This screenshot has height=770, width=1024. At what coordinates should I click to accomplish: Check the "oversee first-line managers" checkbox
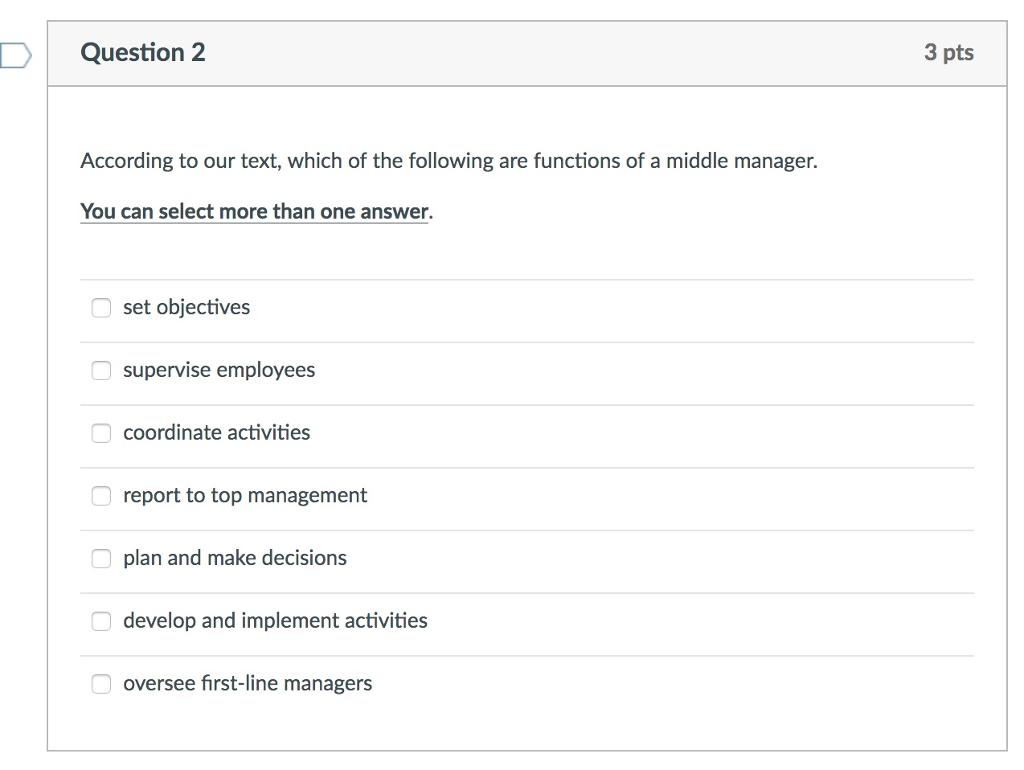101,684
